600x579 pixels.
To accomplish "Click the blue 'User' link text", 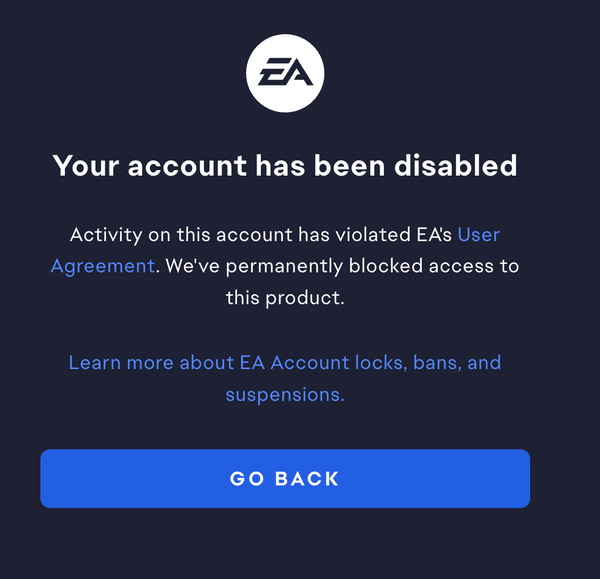I will [479, 234].
